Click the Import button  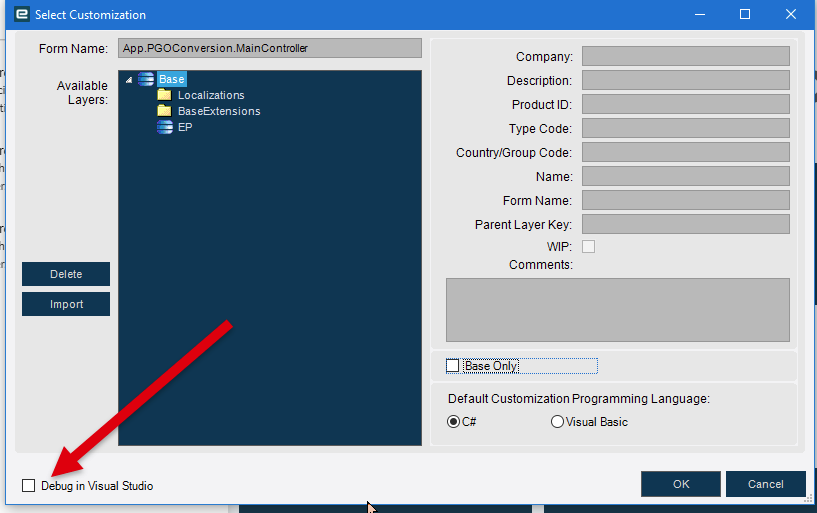pyautogui.click(x=66, y=304)
